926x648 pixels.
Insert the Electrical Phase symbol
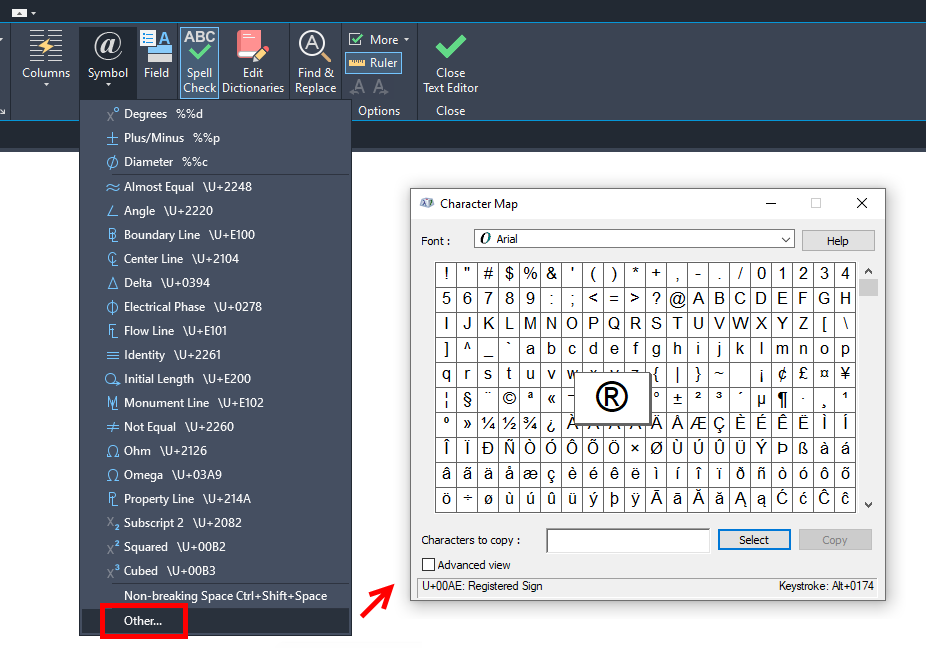coord(216,307)
